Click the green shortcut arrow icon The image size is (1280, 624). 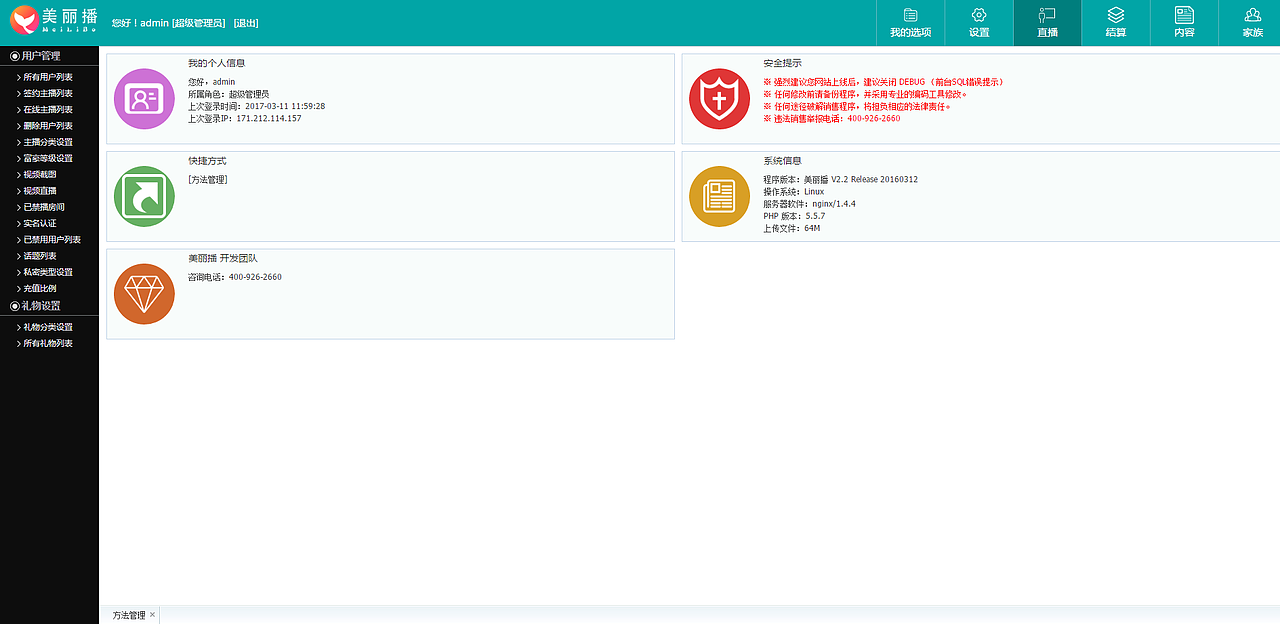tap(144, 196)
